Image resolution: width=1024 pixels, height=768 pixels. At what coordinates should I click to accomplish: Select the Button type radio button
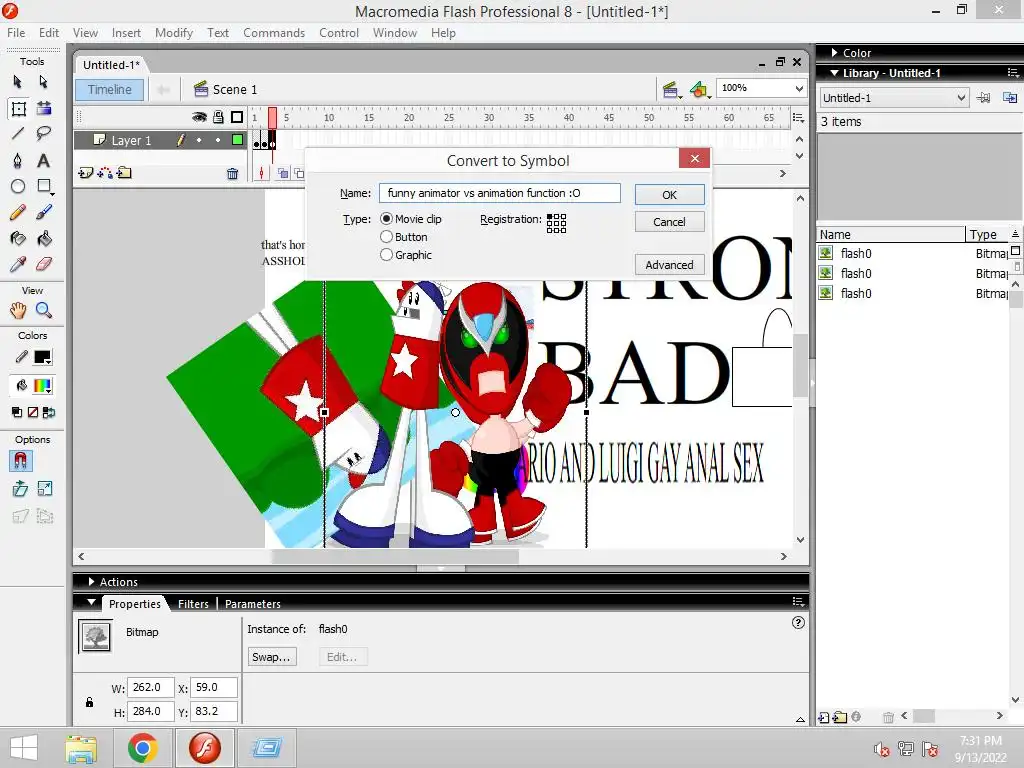coord(387,236)
